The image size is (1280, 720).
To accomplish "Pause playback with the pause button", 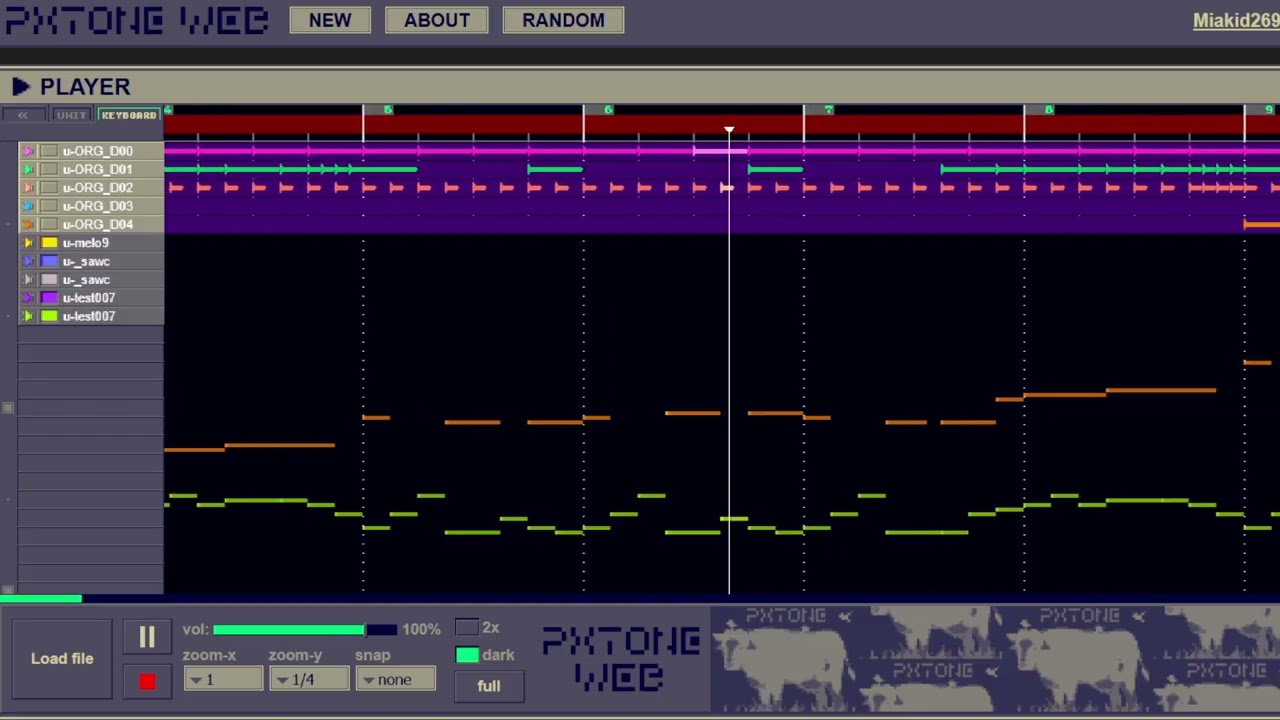I will (147, 637).
